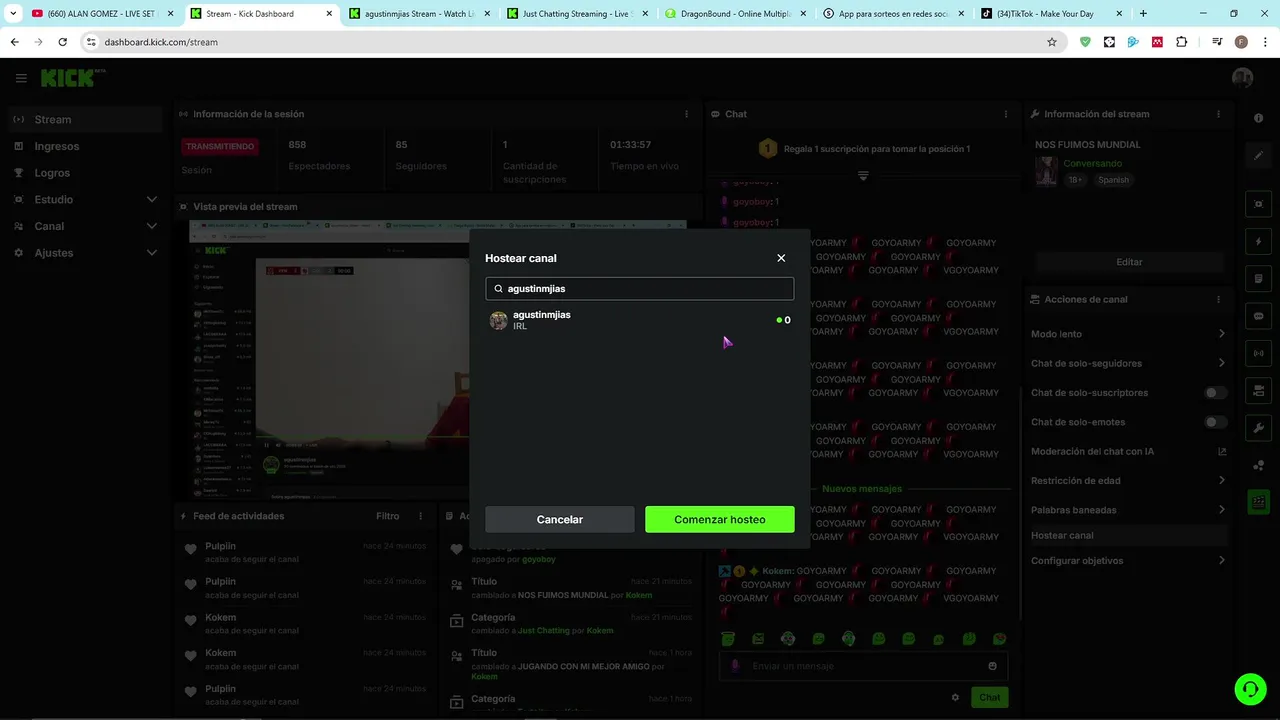Click the Editar stream info button
The width and height of the screenshot is (1280, 720).
(x=1129, y=262)
